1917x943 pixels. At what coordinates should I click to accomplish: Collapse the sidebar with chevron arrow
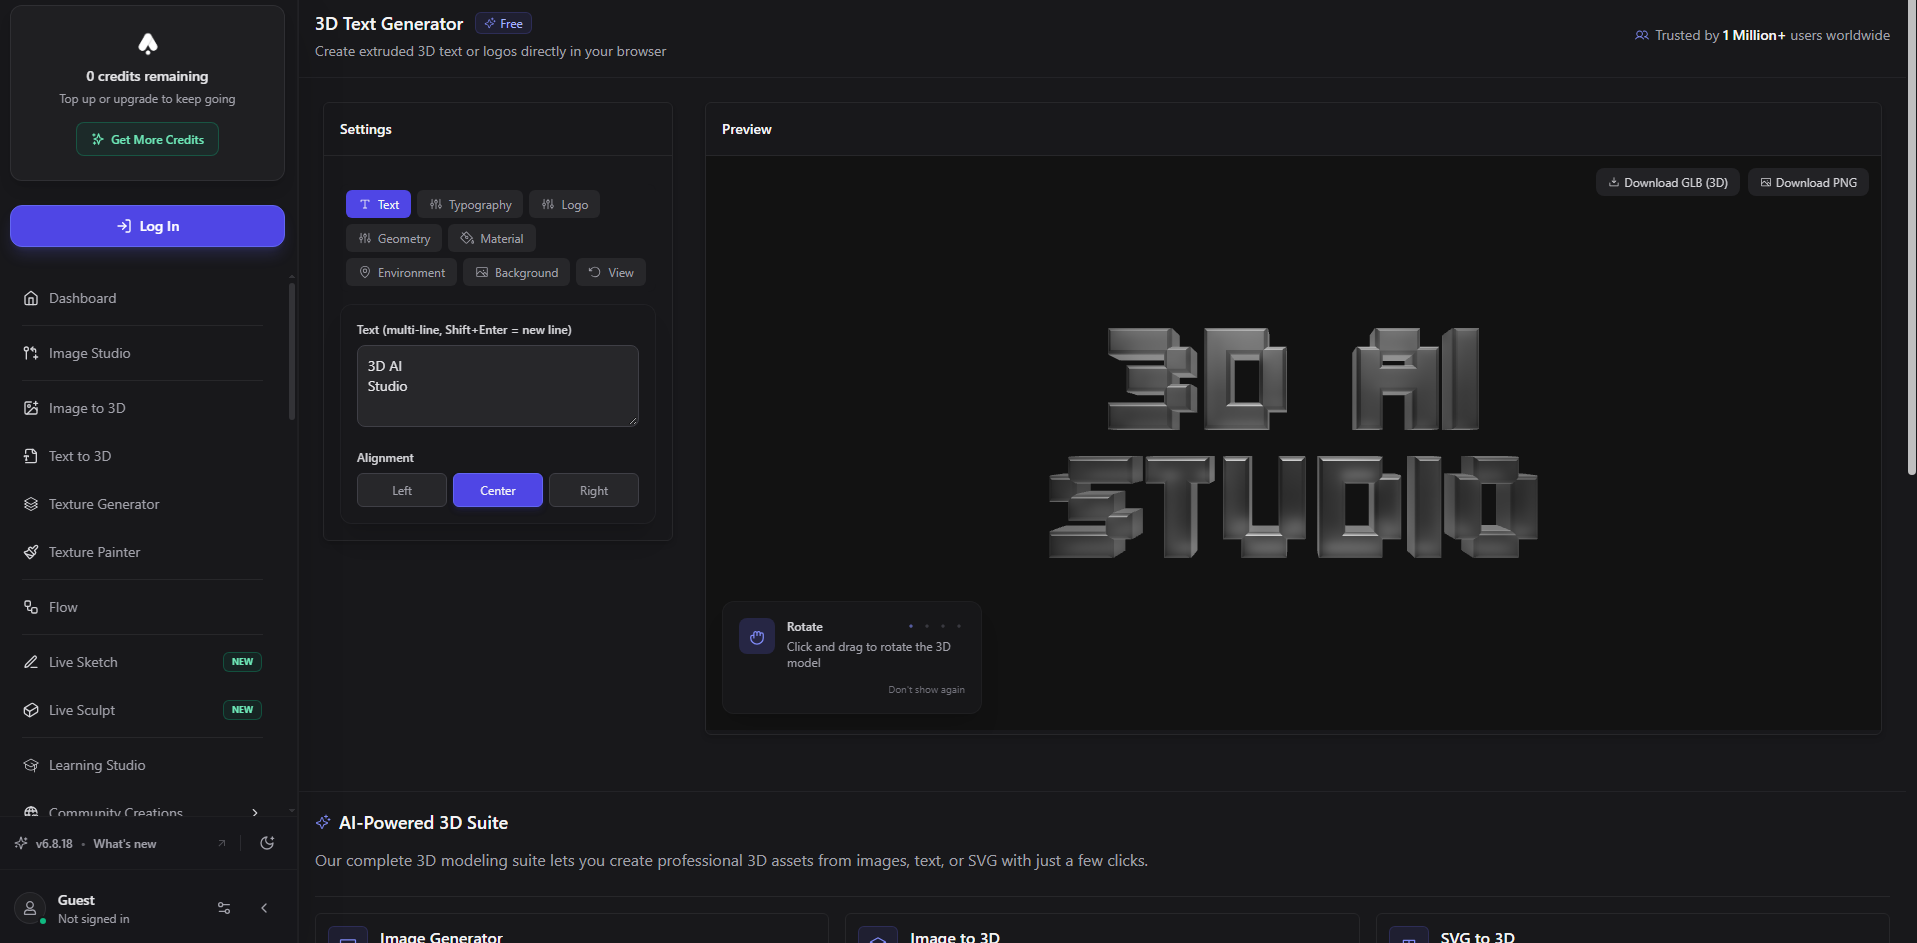click(x=264, y=908)
